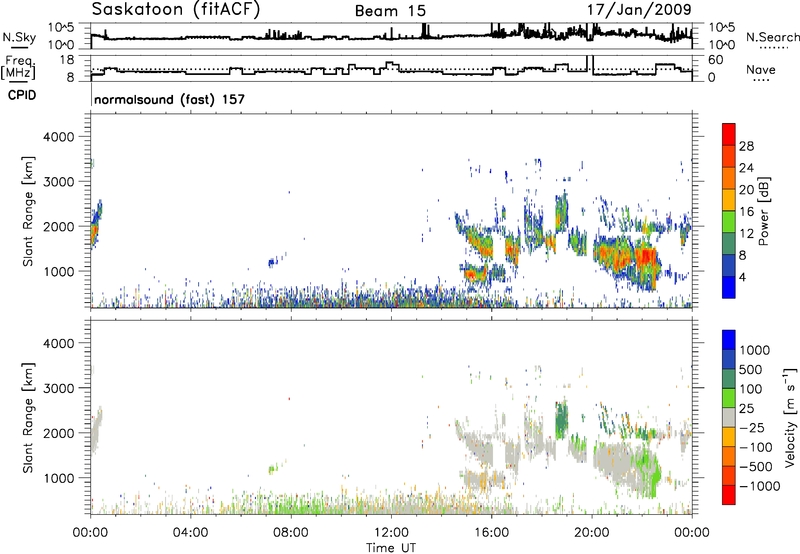800x554 pixels.
Task: Click the "Velocity [m s-1]" color bar title
Action: (x=791, y=417)
